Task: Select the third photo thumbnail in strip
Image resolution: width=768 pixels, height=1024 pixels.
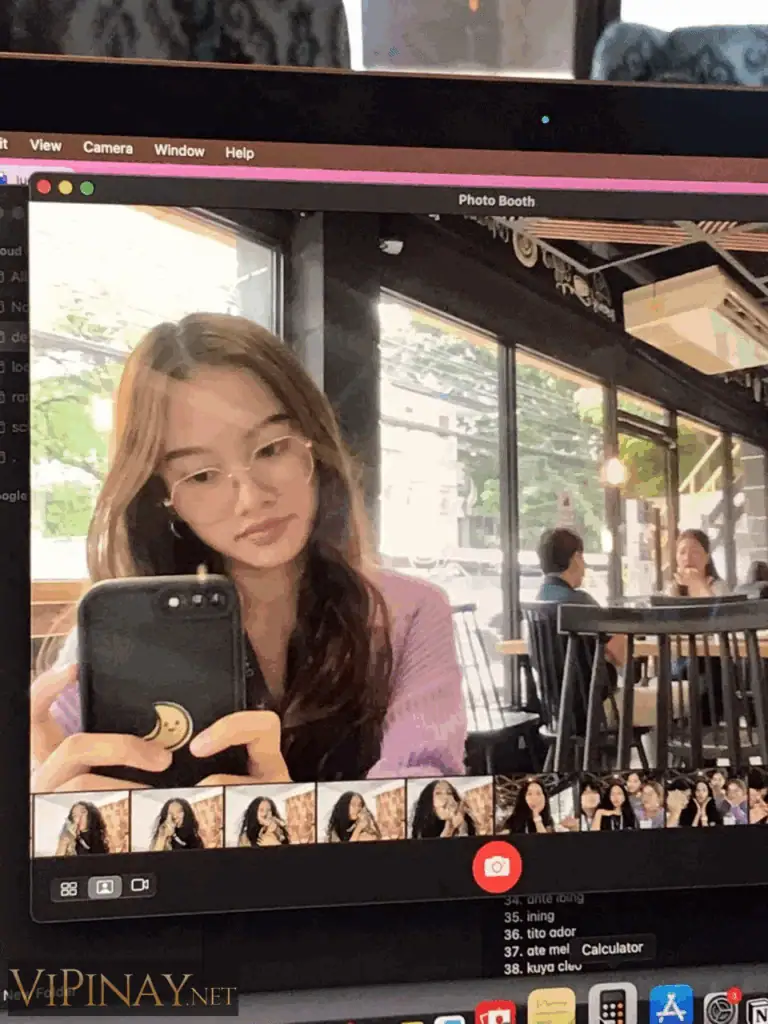Action: pos(268,817)
